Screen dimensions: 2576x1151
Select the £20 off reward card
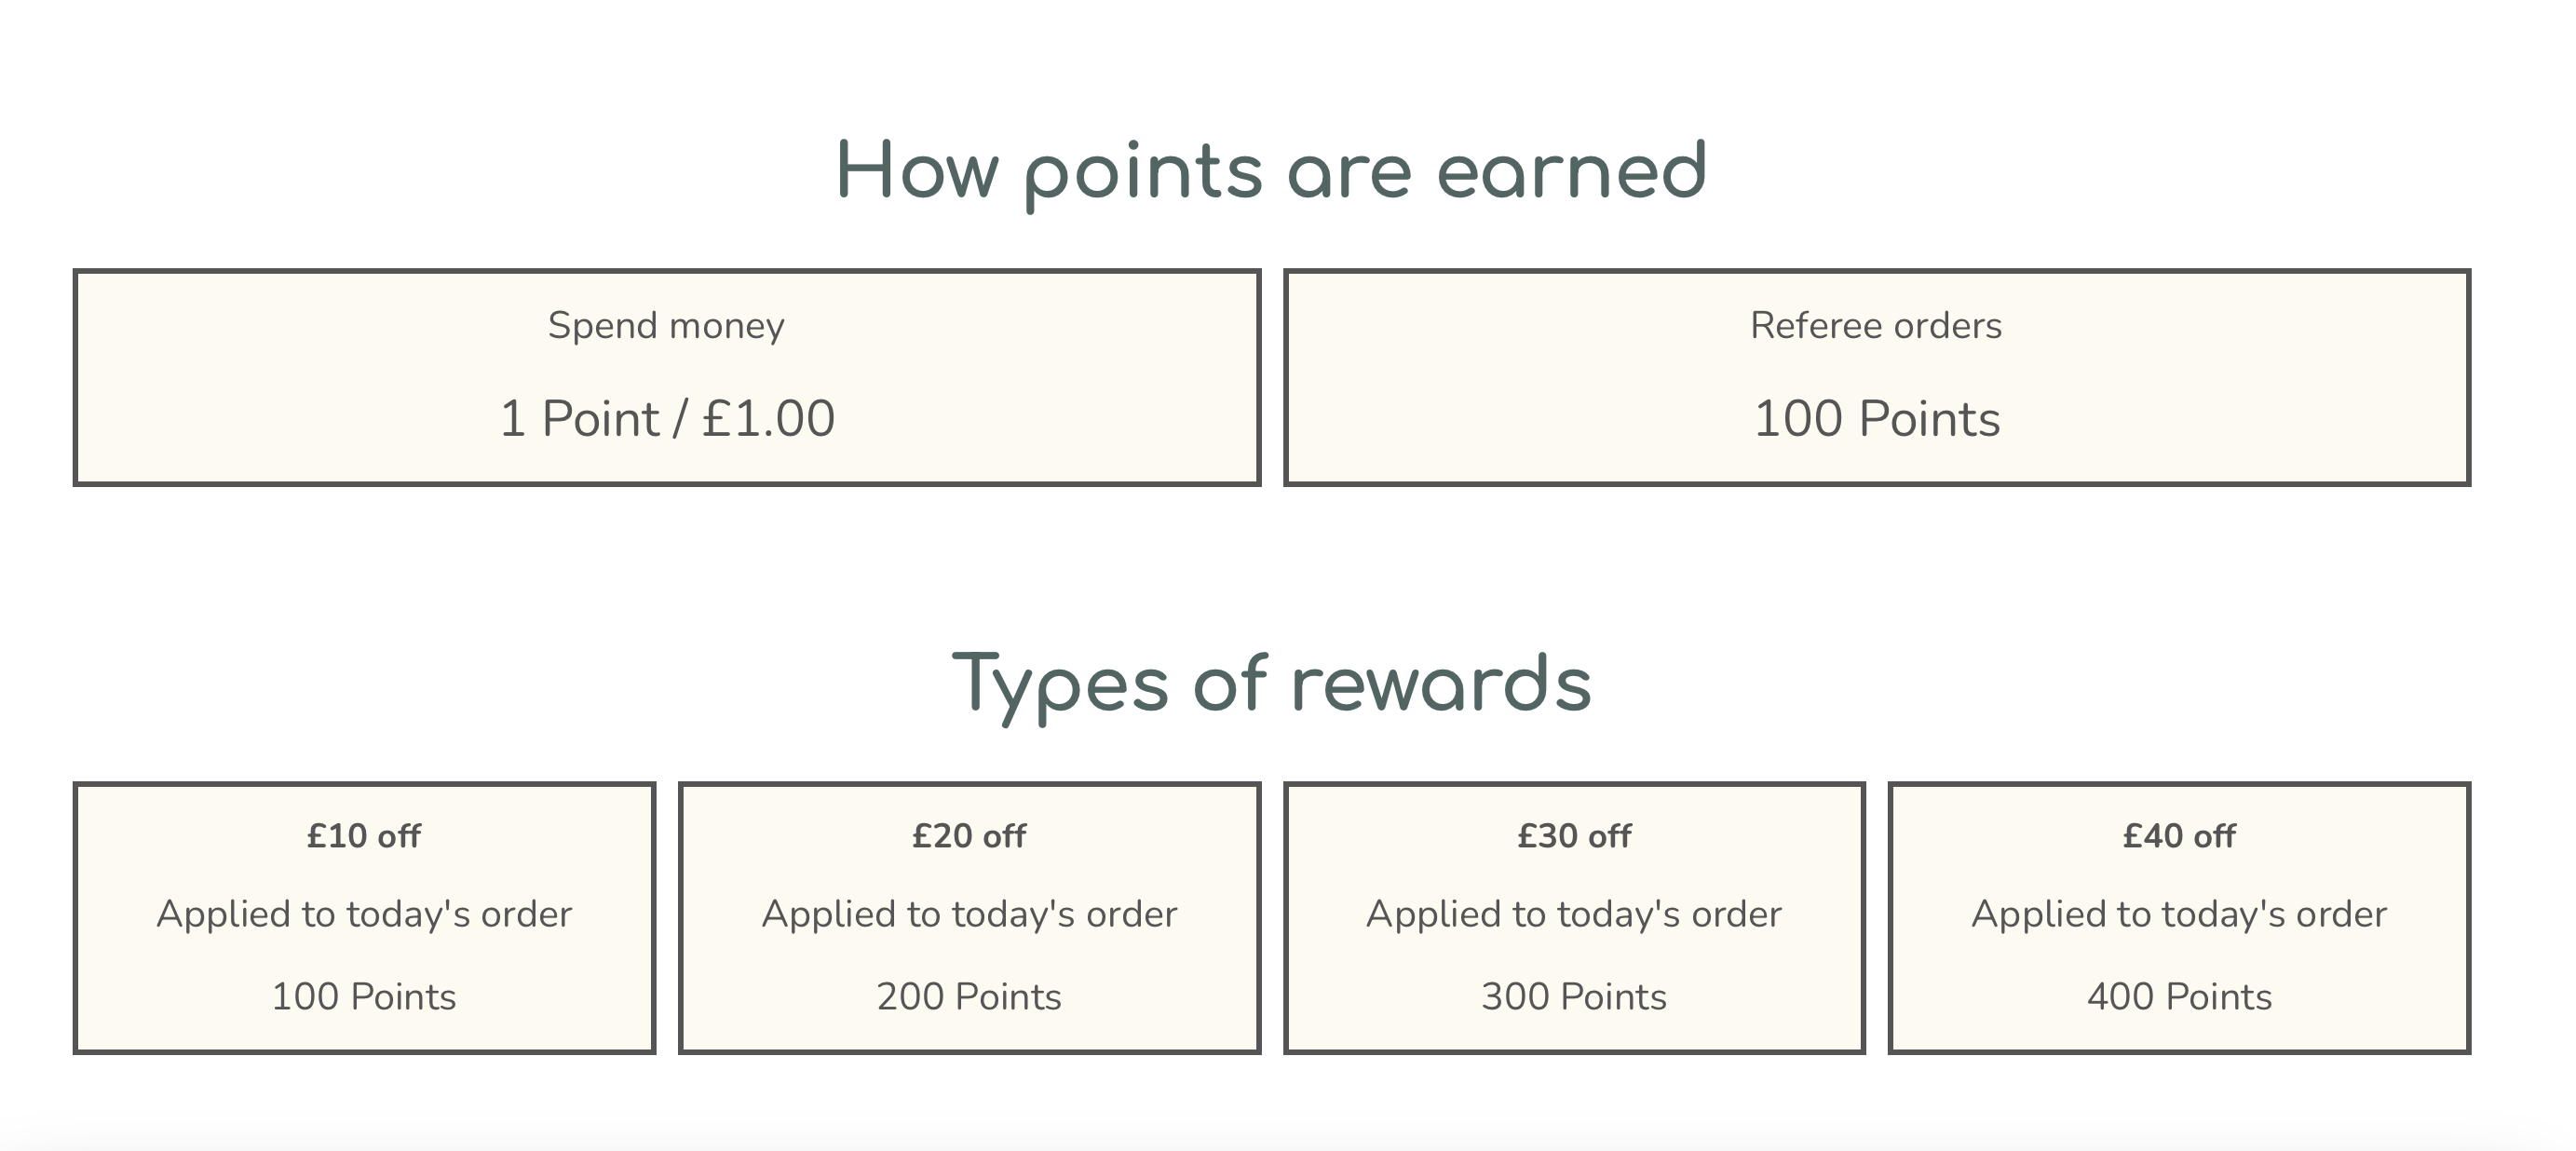point(969,918)
